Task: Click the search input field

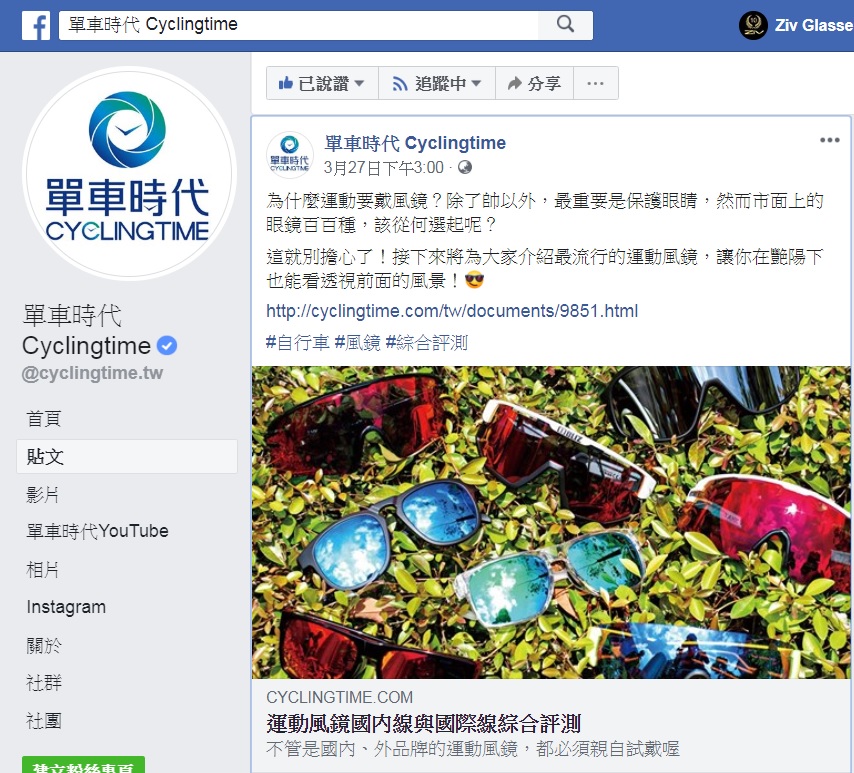Action: (298, 25)
